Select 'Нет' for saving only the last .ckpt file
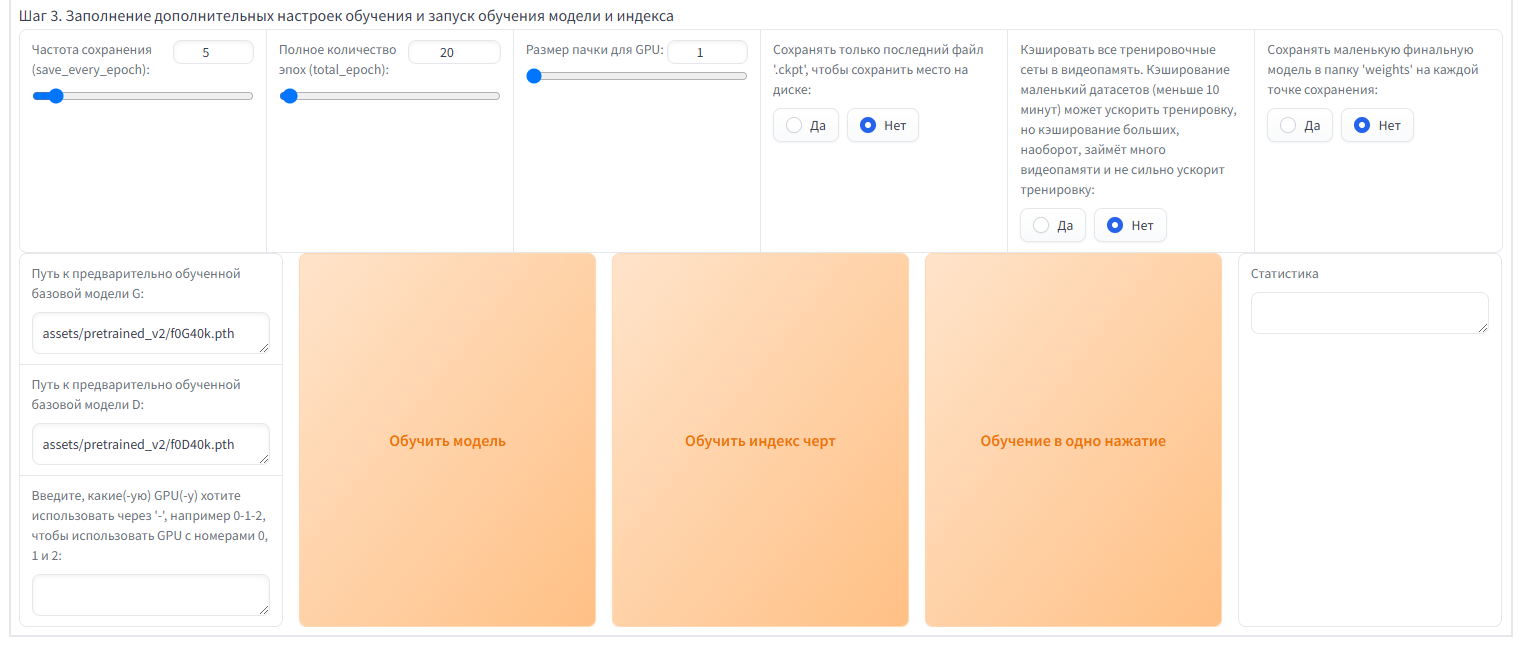 pos(882,125)
